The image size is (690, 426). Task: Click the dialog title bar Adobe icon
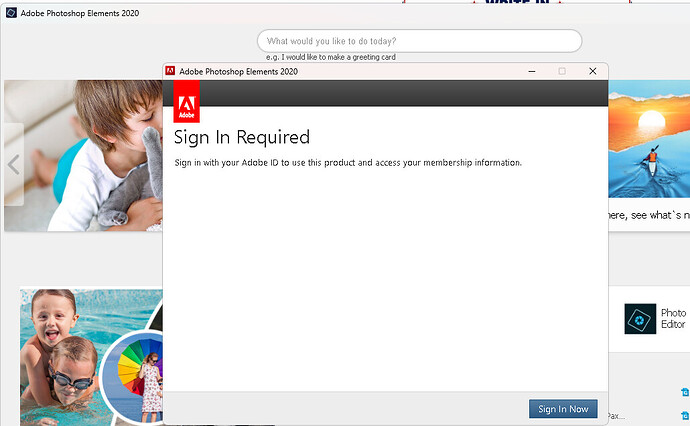(x=170, y=71)
